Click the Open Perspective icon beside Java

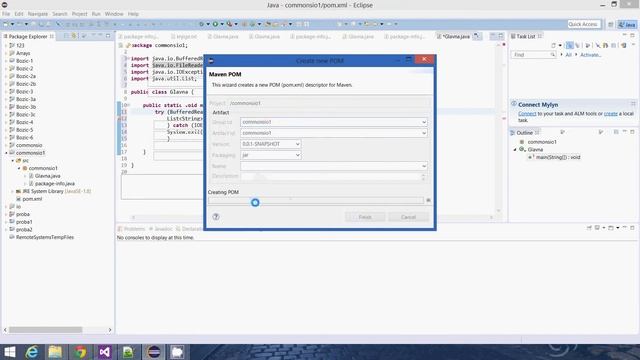pyautogui.click(x=611, y=24)
